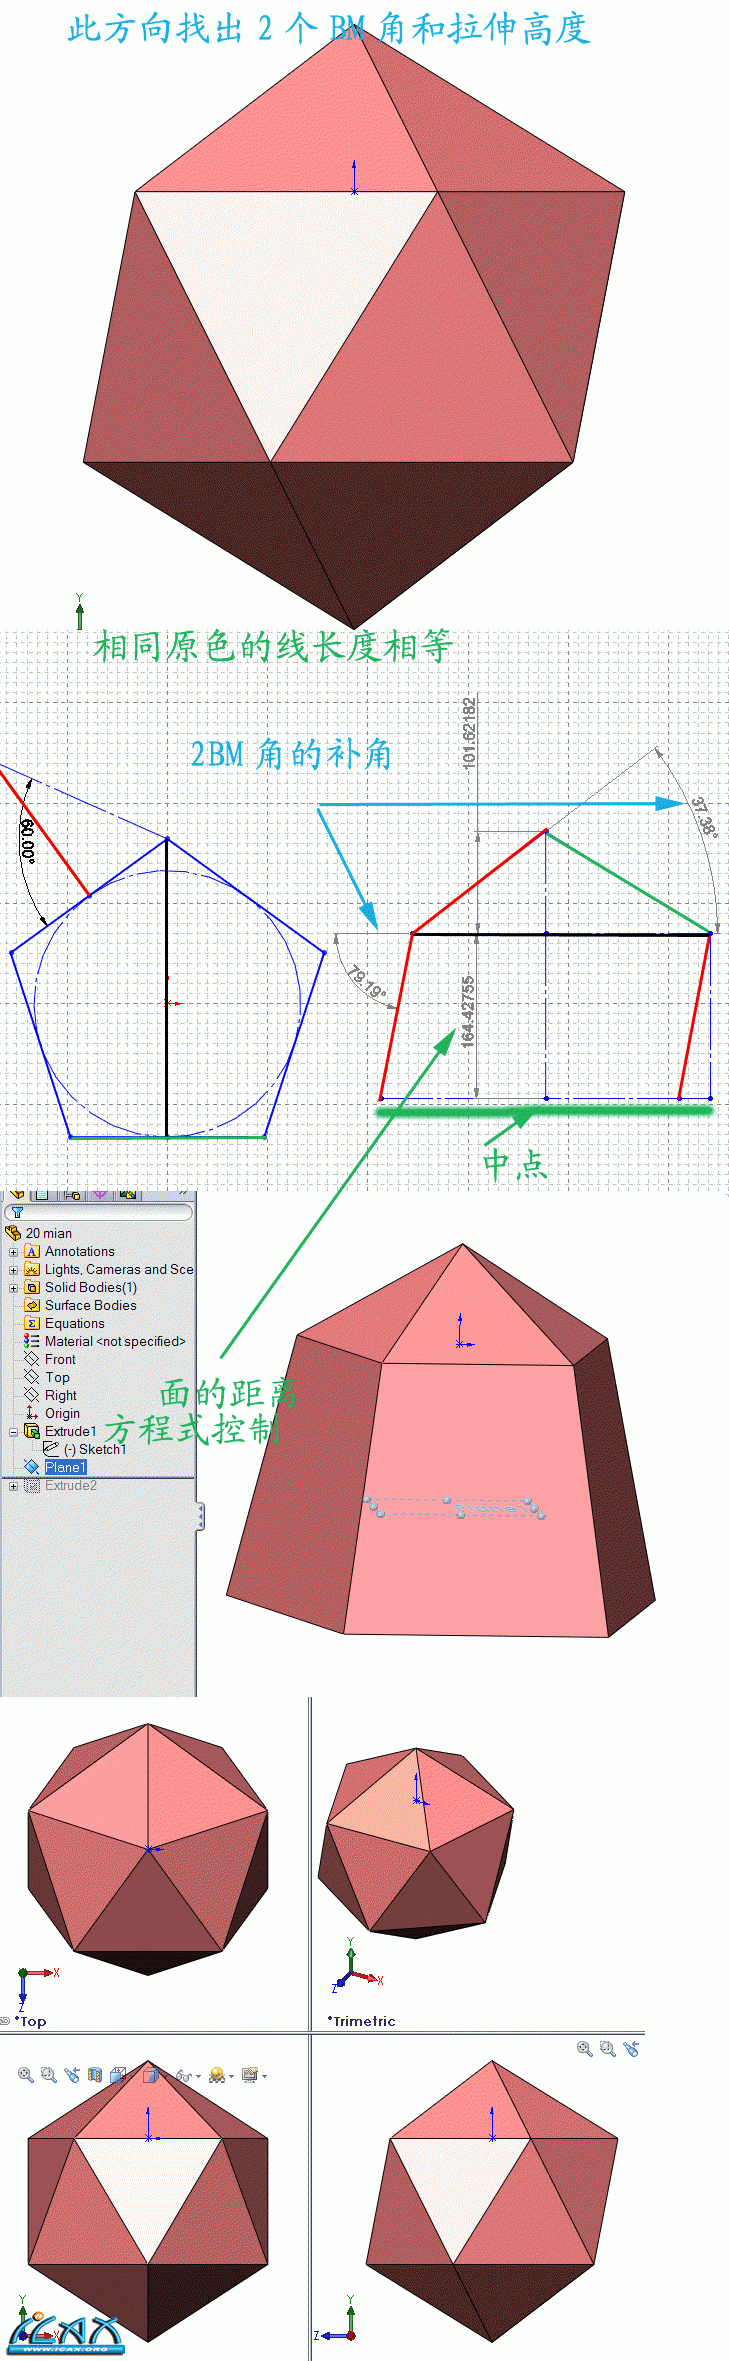Click the Extrude1 feature icon
Viewport: 729px width, 2361px height.
coord(31,1432)
